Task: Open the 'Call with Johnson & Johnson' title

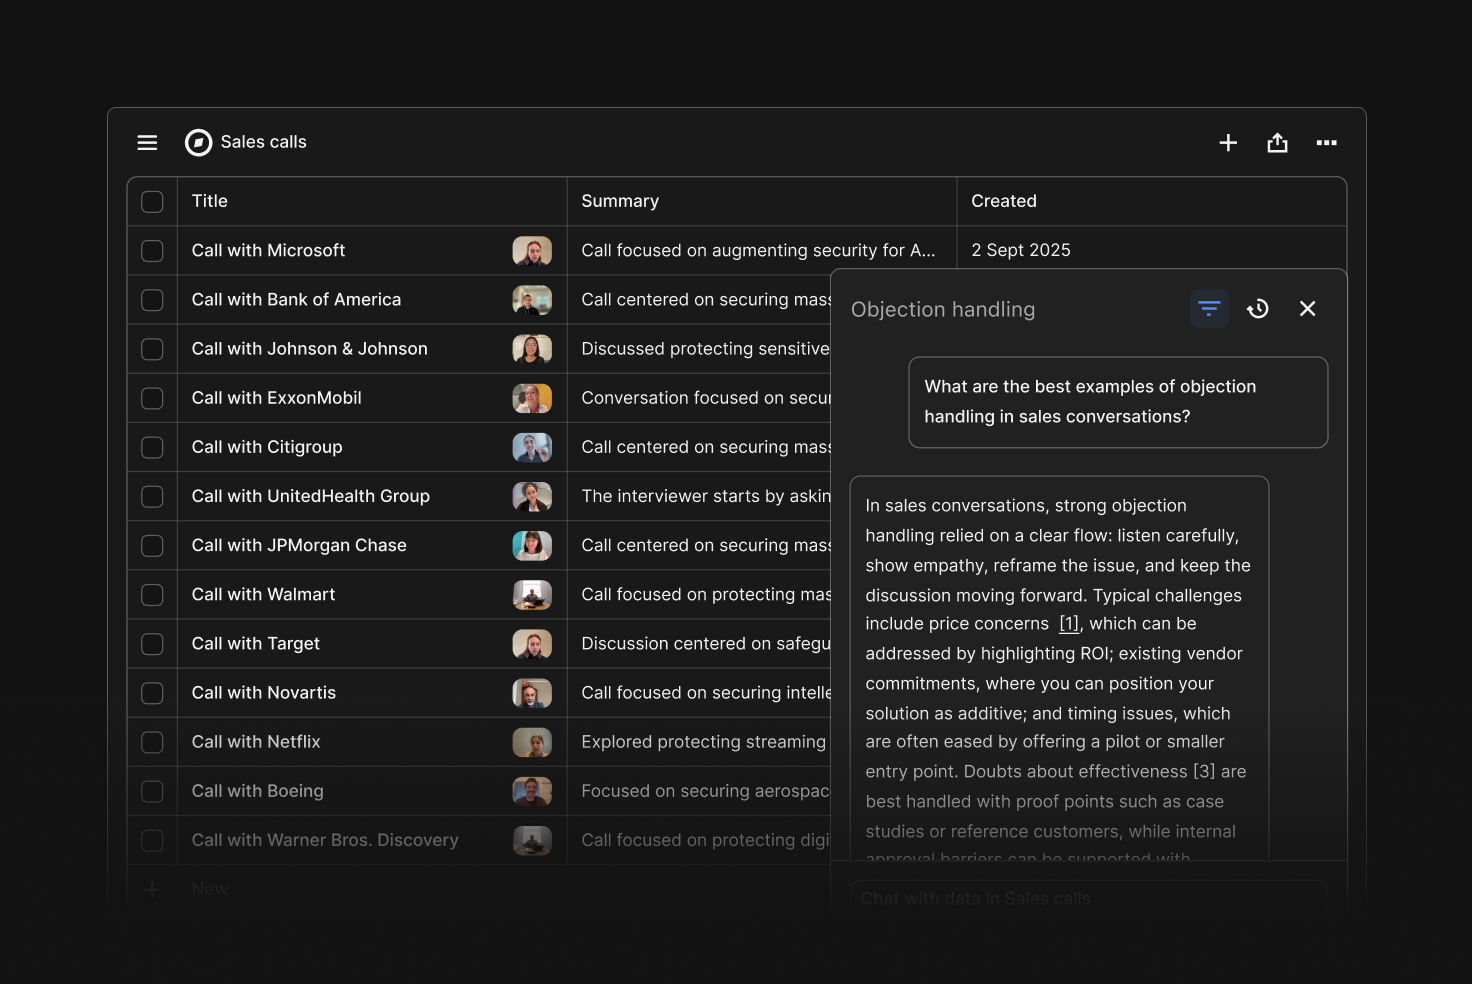Action: (309, 349)
